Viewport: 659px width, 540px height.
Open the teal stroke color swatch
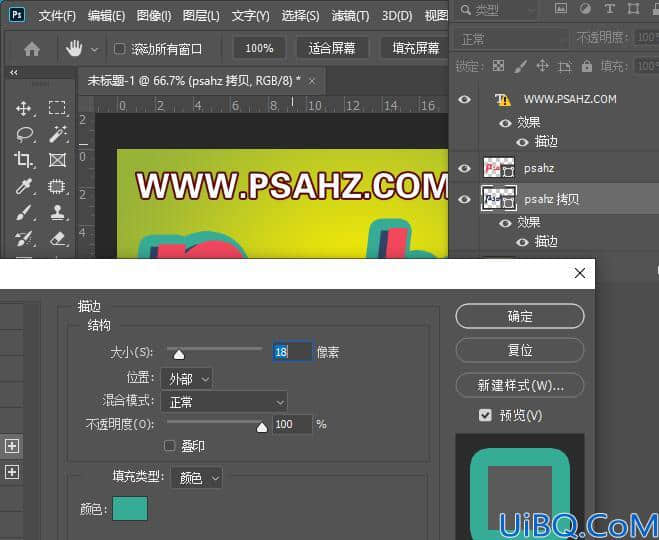(x=130, y=508)
